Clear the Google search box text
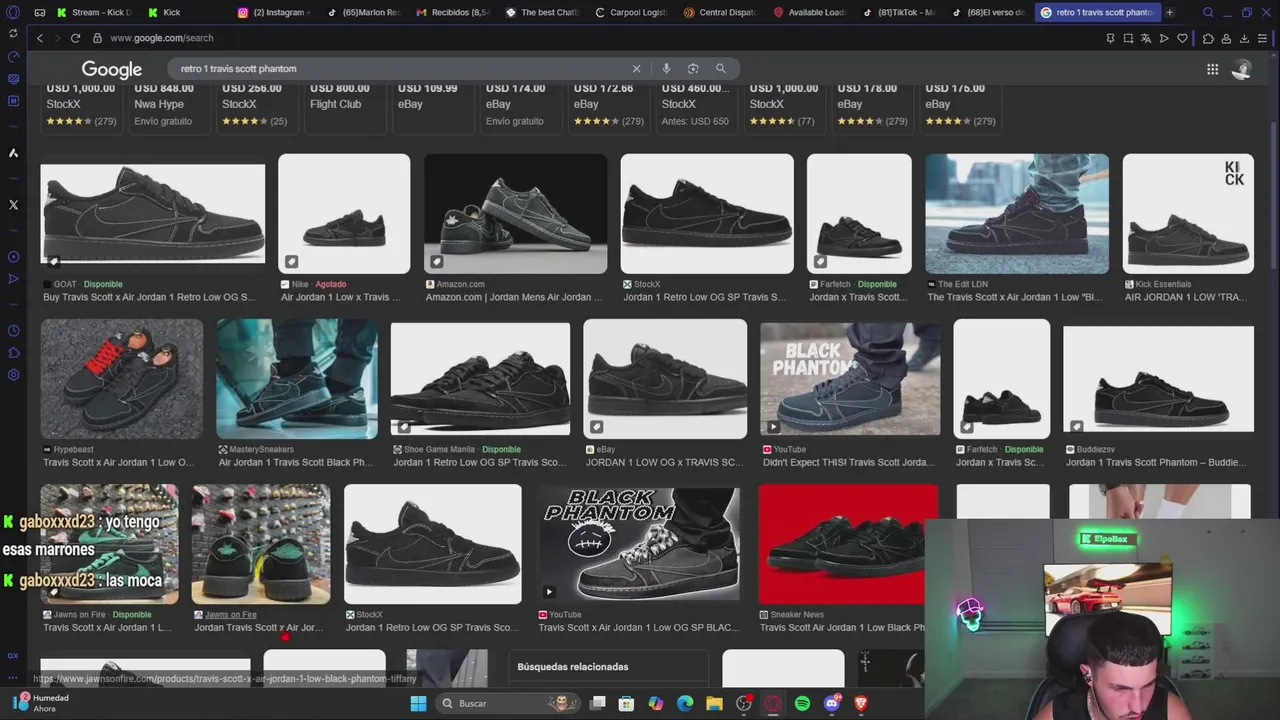The image size is (1280, 720). click(x=636, y=69)
